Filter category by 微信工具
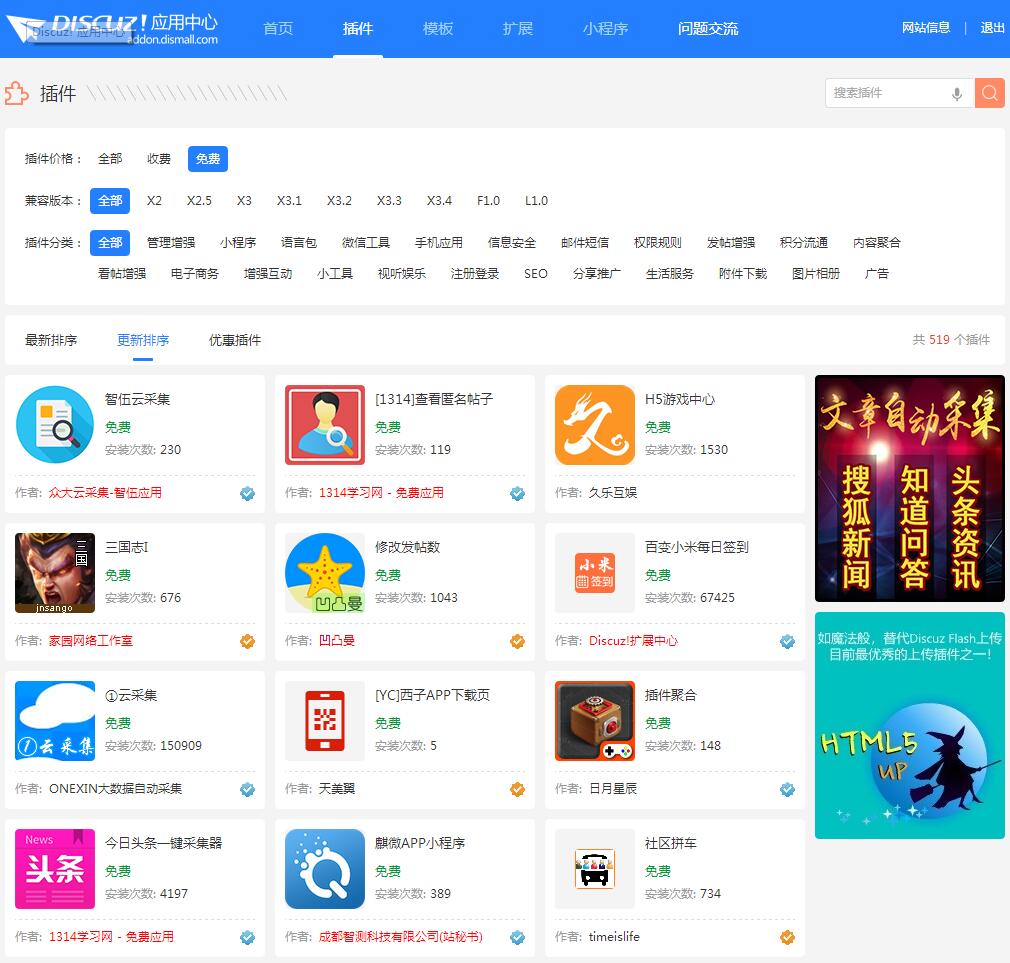The width and height of the screenshot is (1010, 963). pos(366,243)
